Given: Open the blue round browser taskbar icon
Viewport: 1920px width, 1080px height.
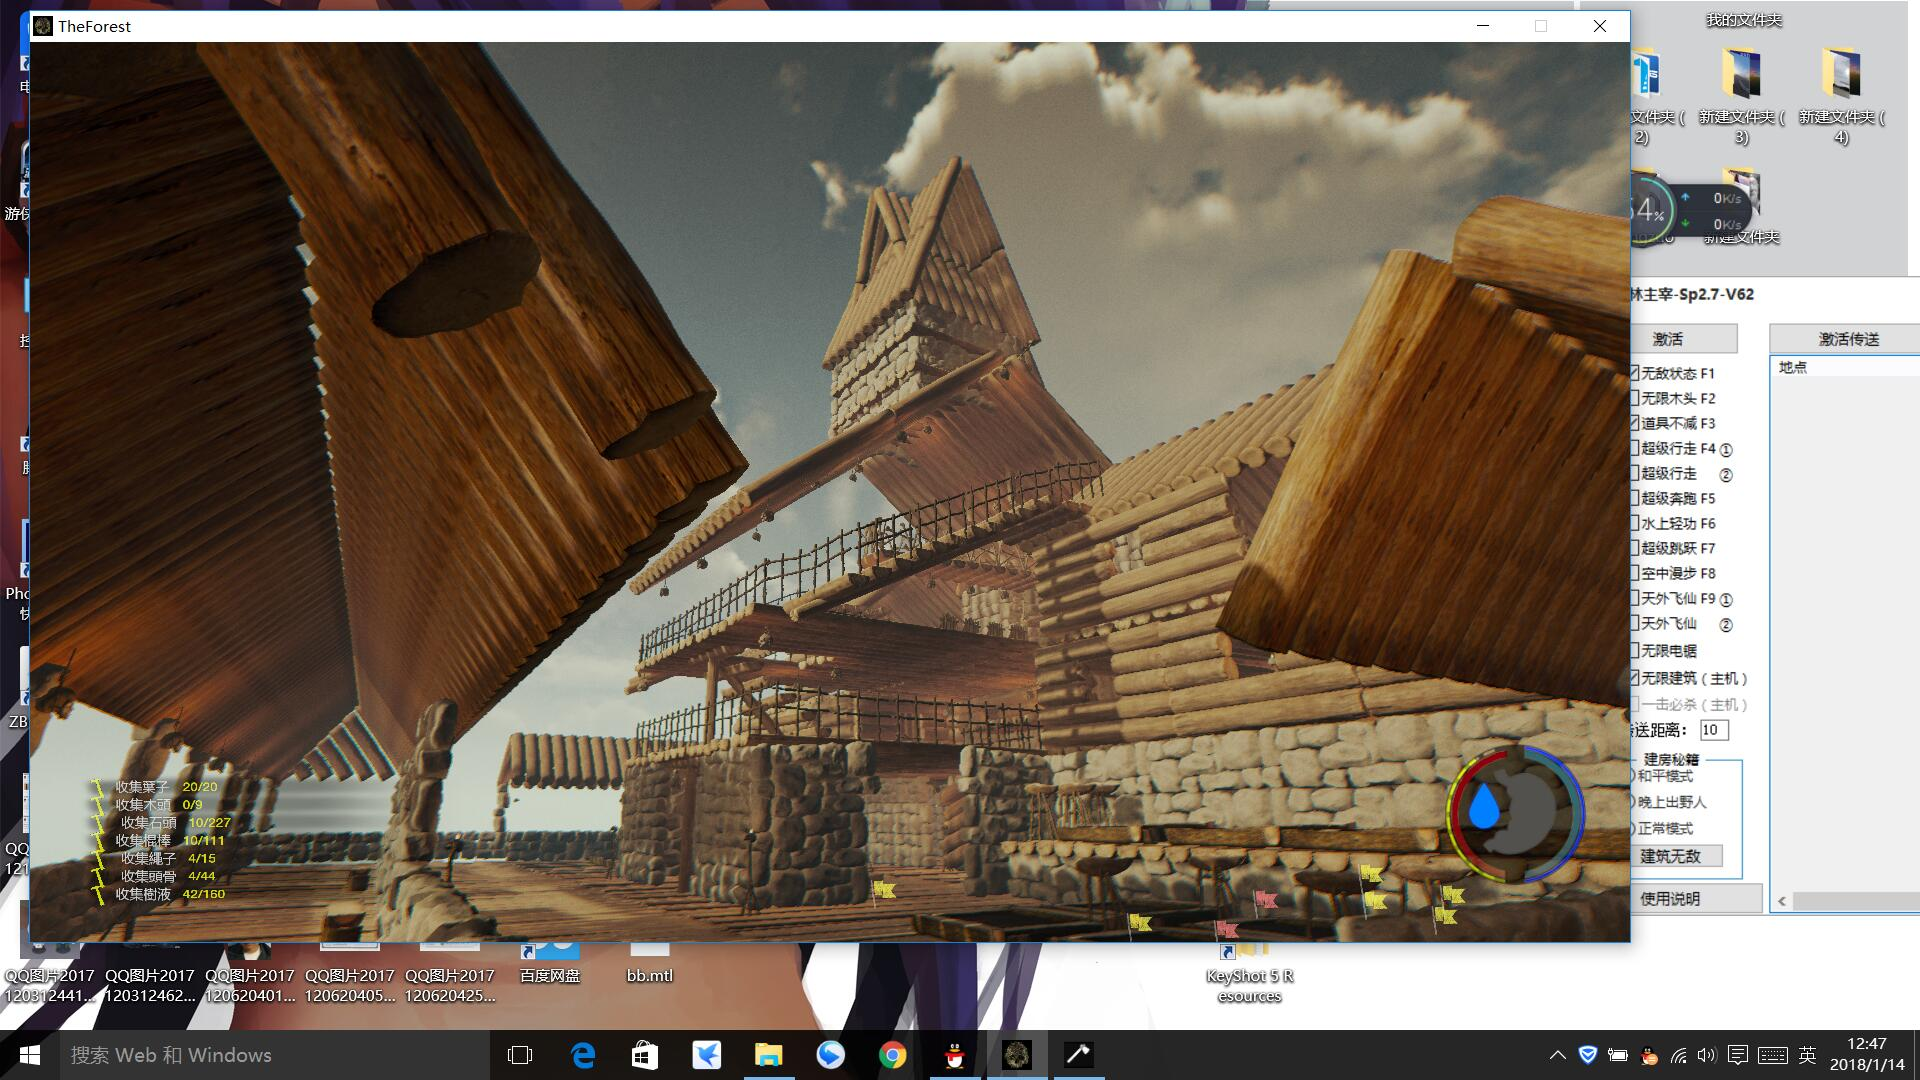Looking at the screenshot, I should (x=830, y=1055).
